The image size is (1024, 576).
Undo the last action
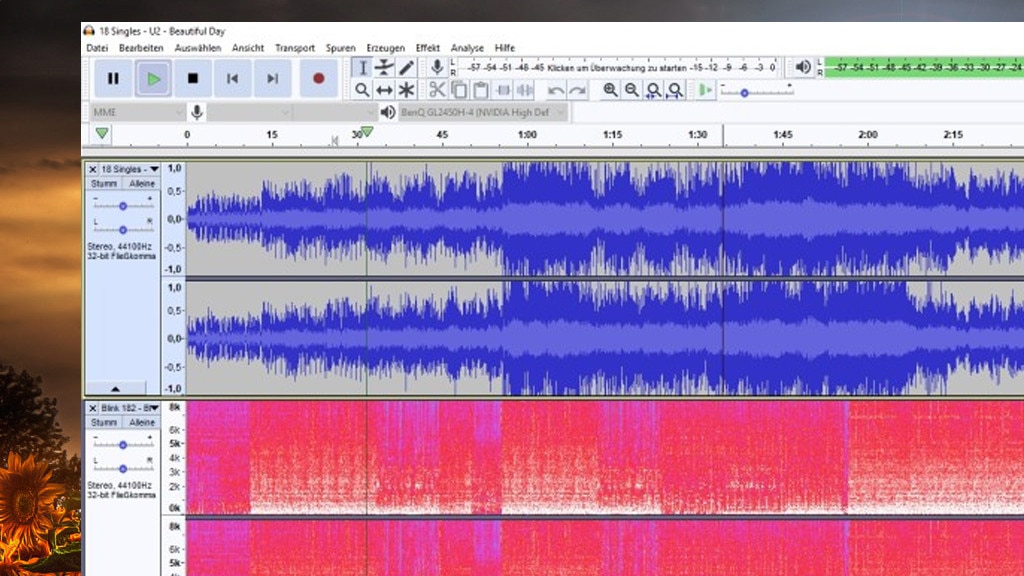point(556,90)
